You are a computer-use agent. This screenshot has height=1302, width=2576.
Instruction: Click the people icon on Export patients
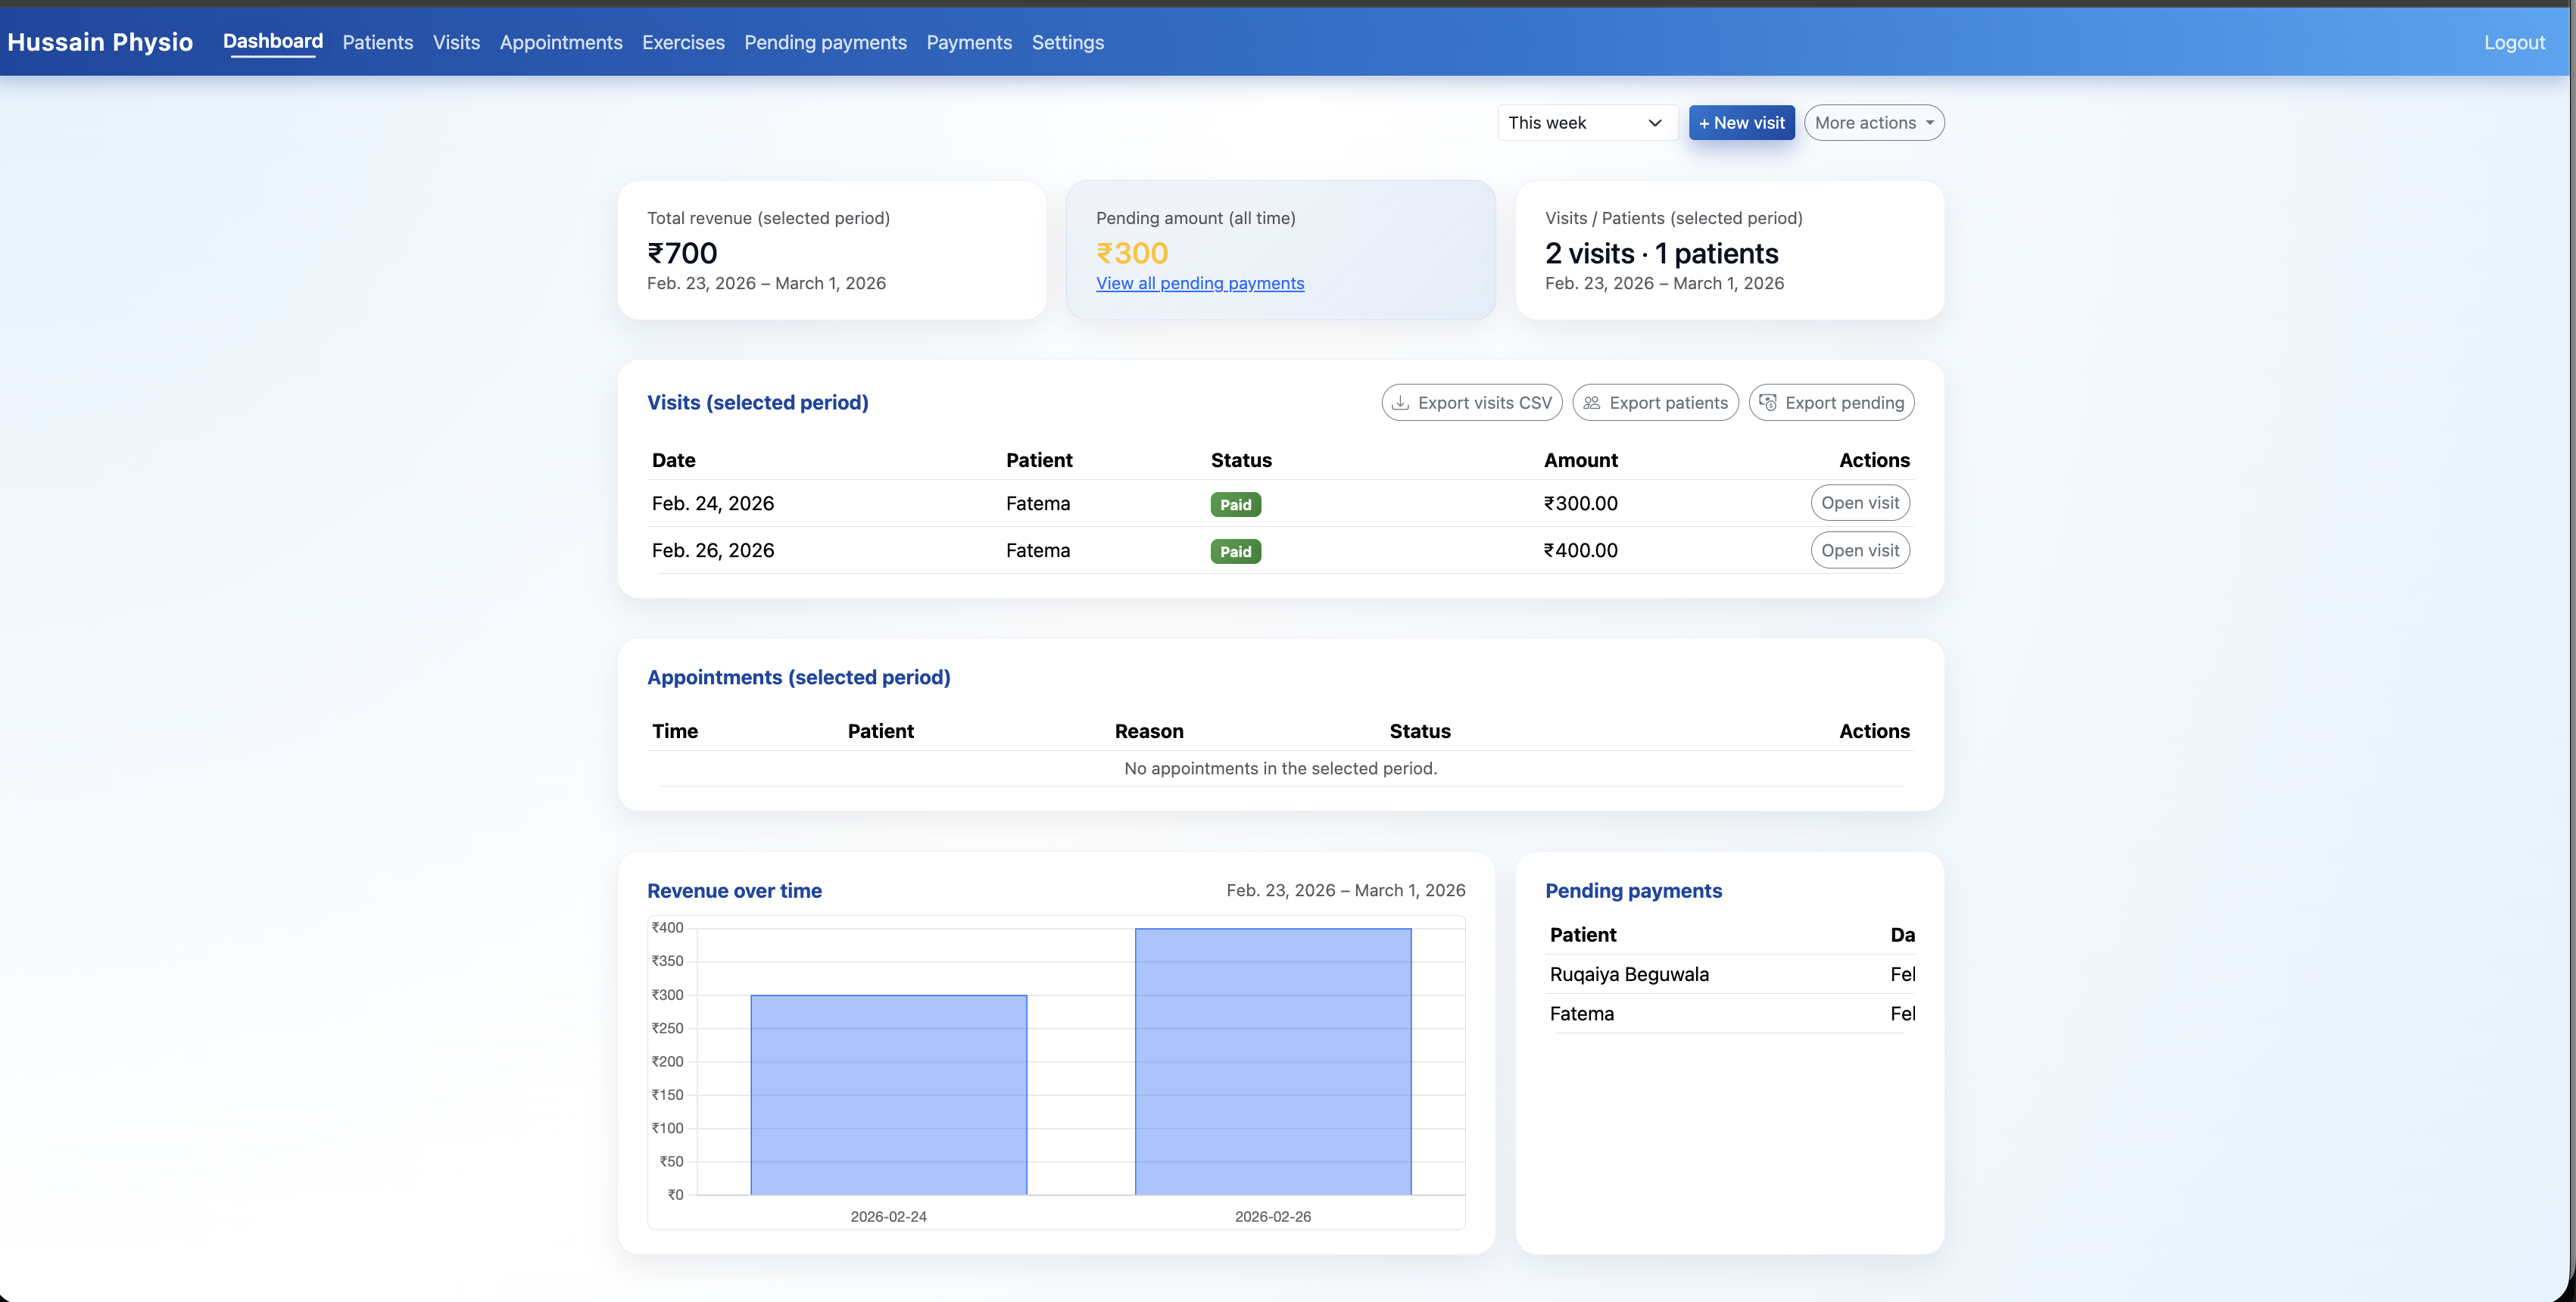[x=1591, y=403]
